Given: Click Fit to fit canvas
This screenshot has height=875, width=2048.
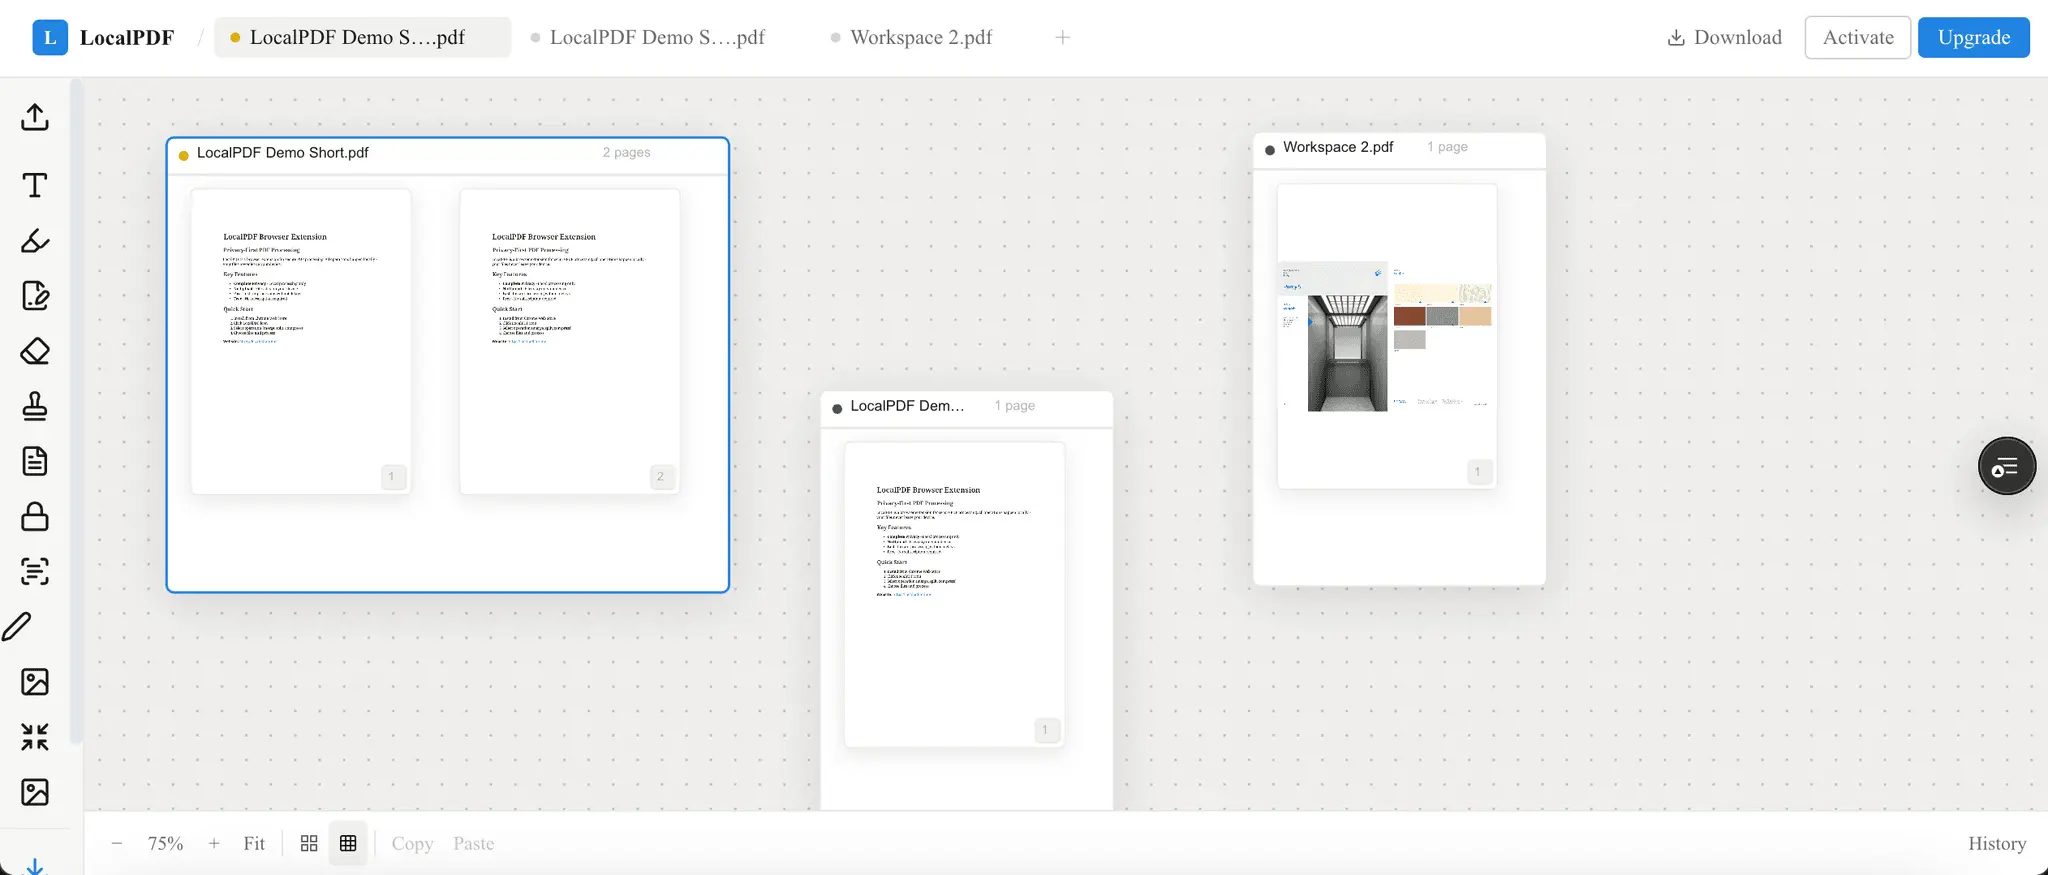Looking at the screenshot, I should click(x=254, y=843).
